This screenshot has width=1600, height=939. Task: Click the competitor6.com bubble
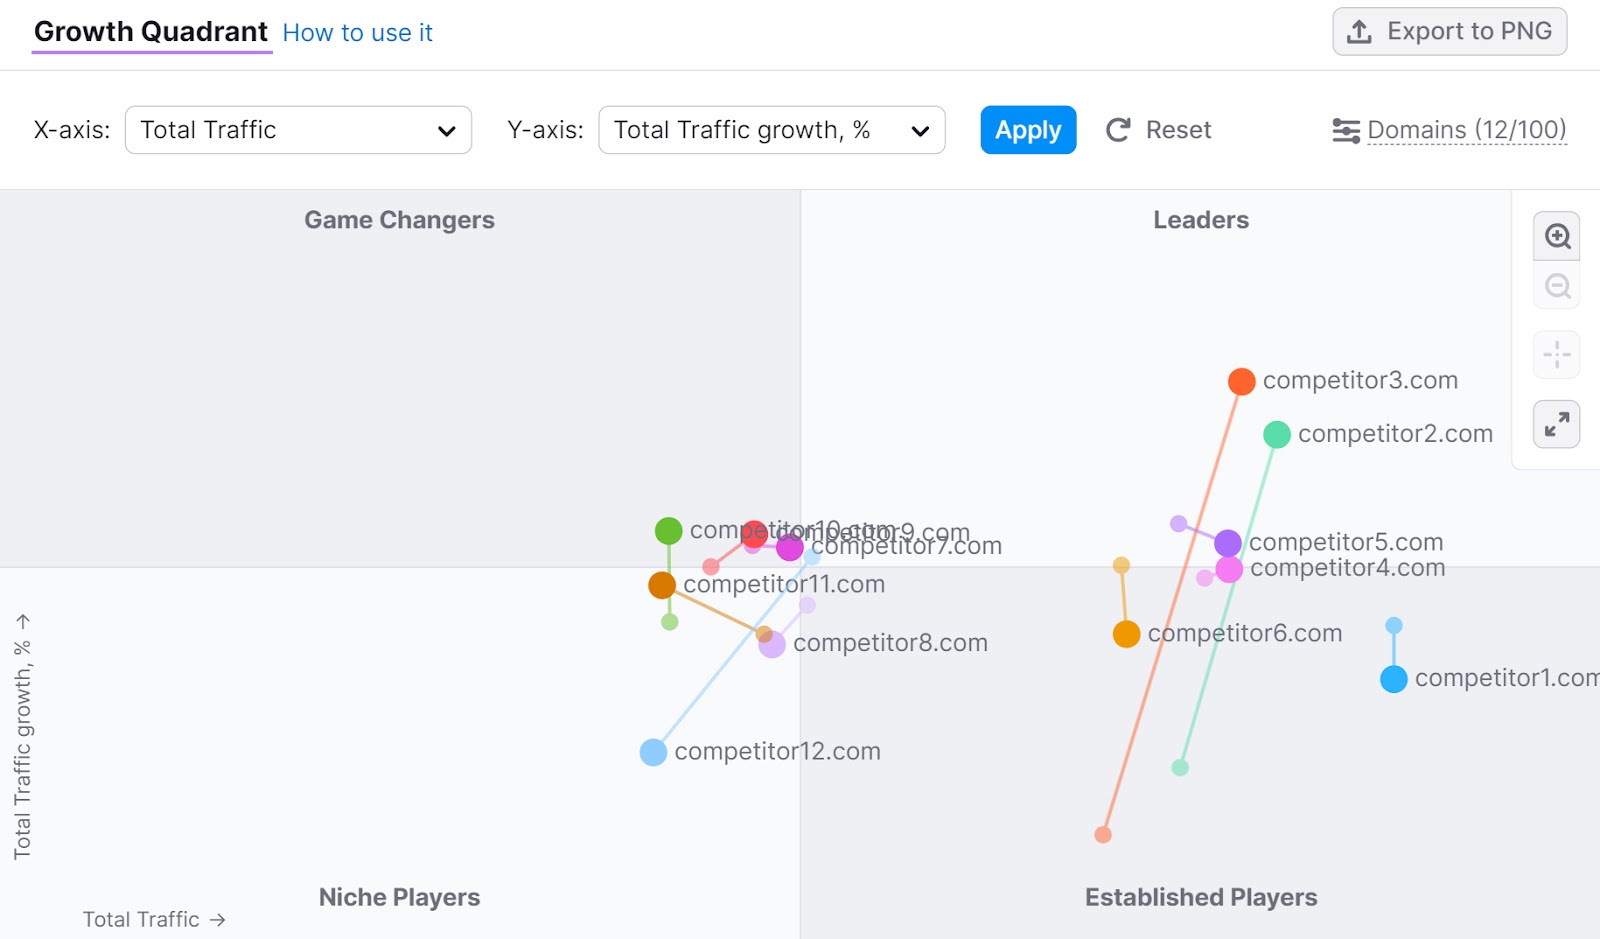[1125, 633]
